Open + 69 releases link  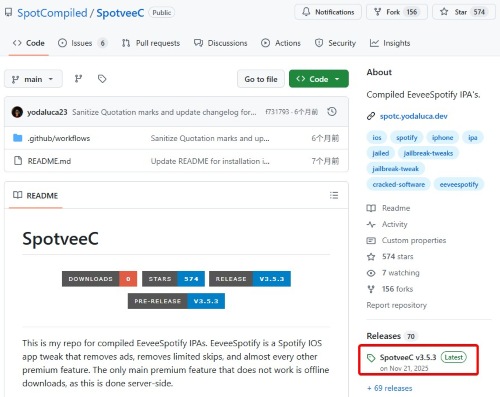389,388
